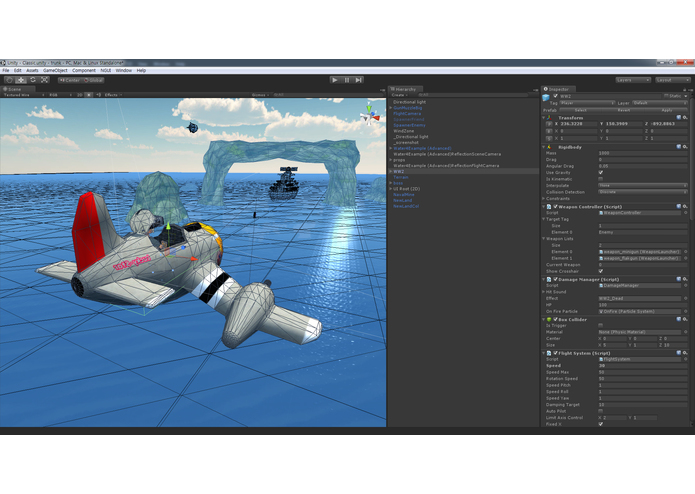
Task: Open the Component menu
Action: [x=84, y=70]
